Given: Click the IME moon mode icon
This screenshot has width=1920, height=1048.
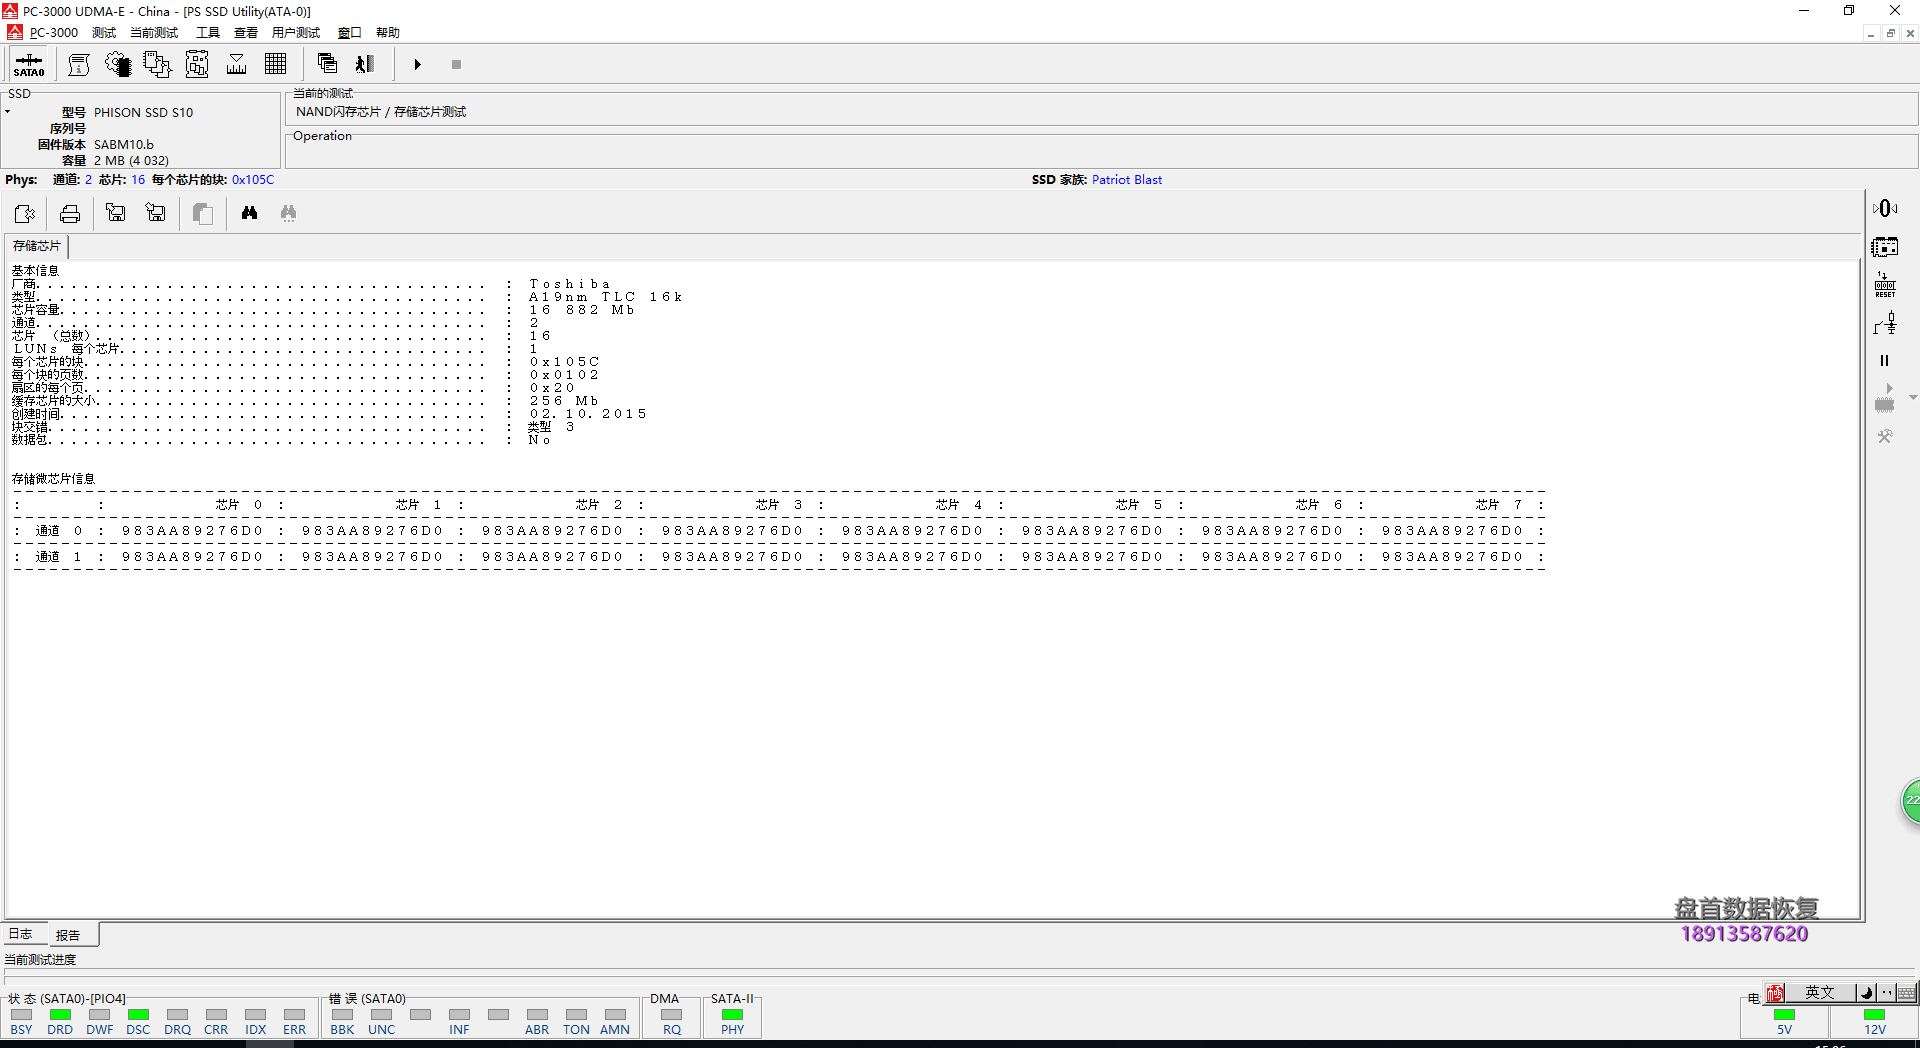Looking at the screenshot, I should [1865, 992].
